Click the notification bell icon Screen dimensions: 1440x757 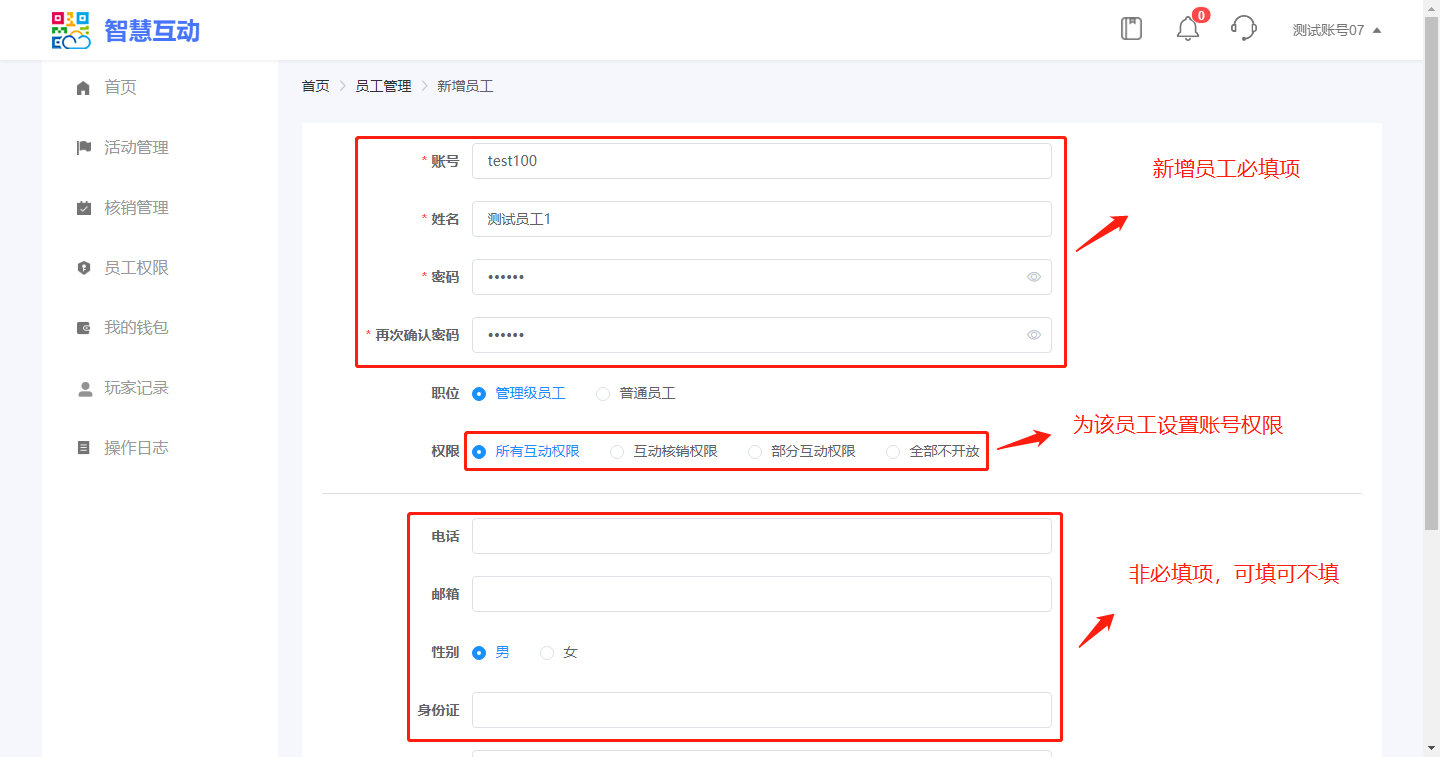pyautogui.click(x=1187, y=29)
